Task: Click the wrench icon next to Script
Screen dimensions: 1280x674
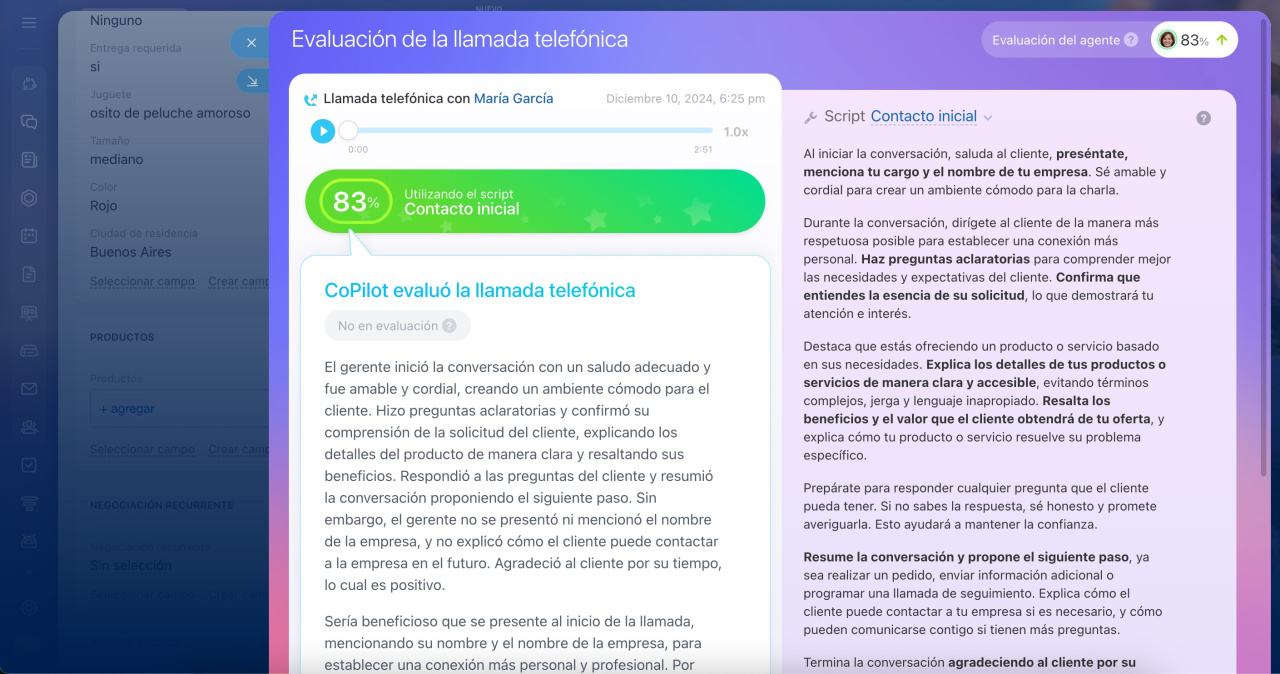Action: pos(811,118)
